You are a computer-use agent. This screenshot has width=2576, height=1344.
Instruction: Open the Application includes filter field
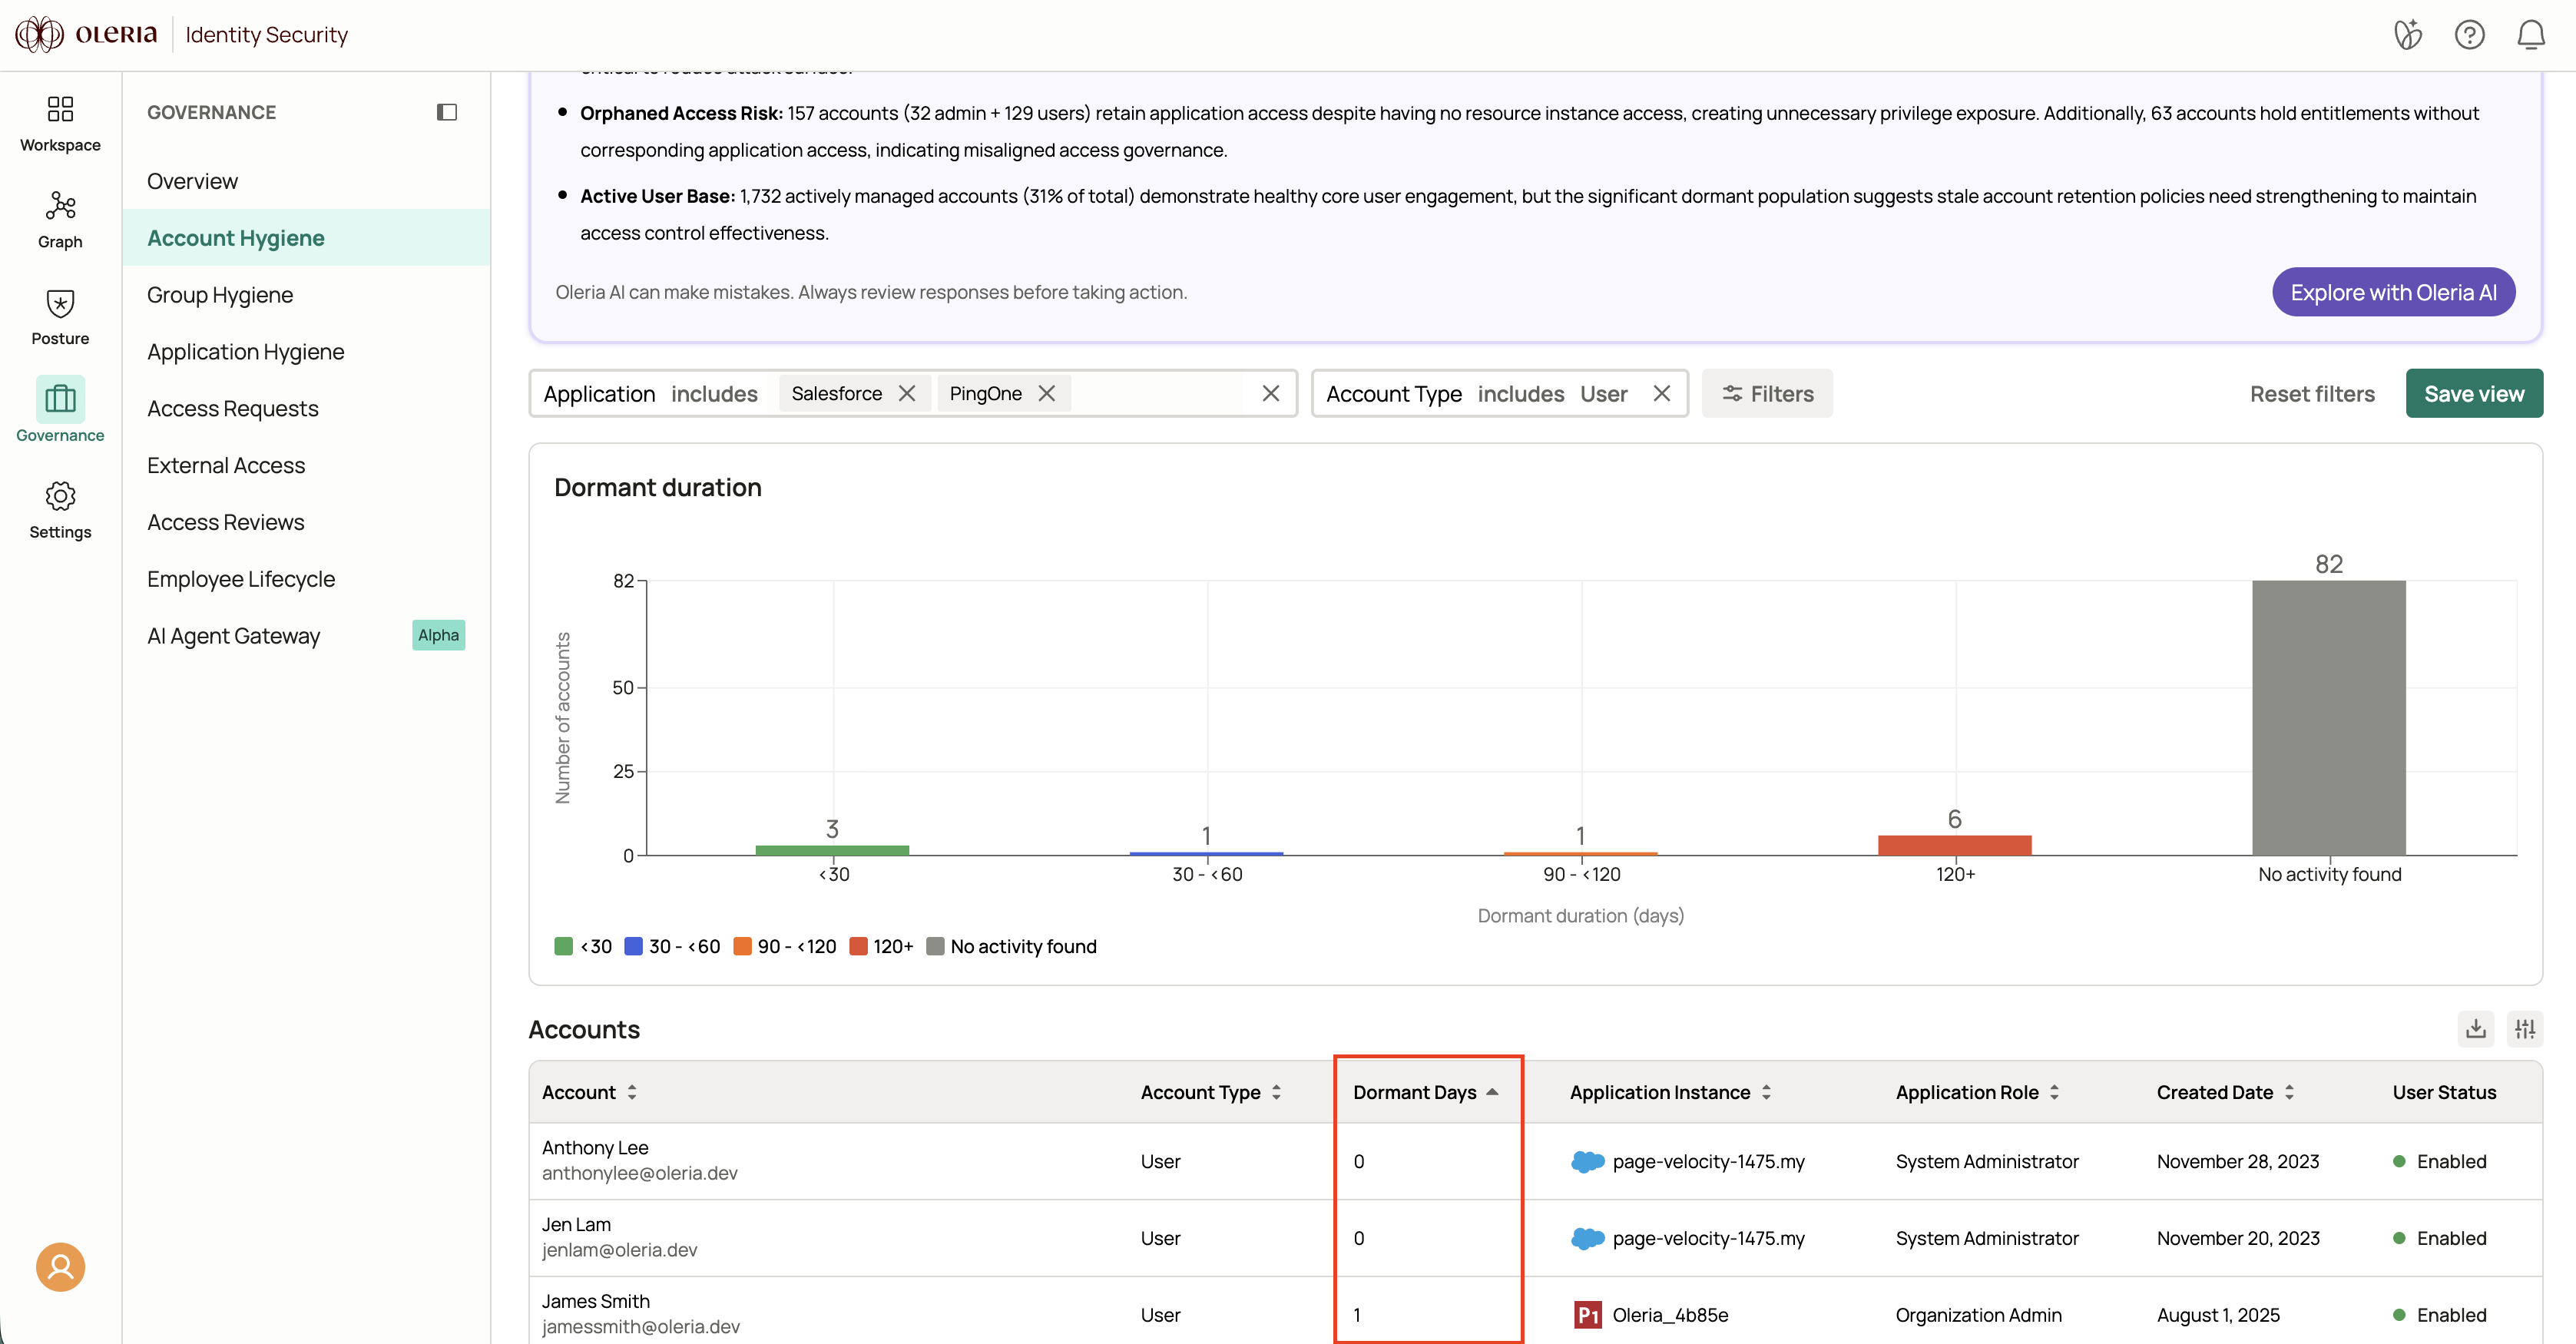coord(913,394)
